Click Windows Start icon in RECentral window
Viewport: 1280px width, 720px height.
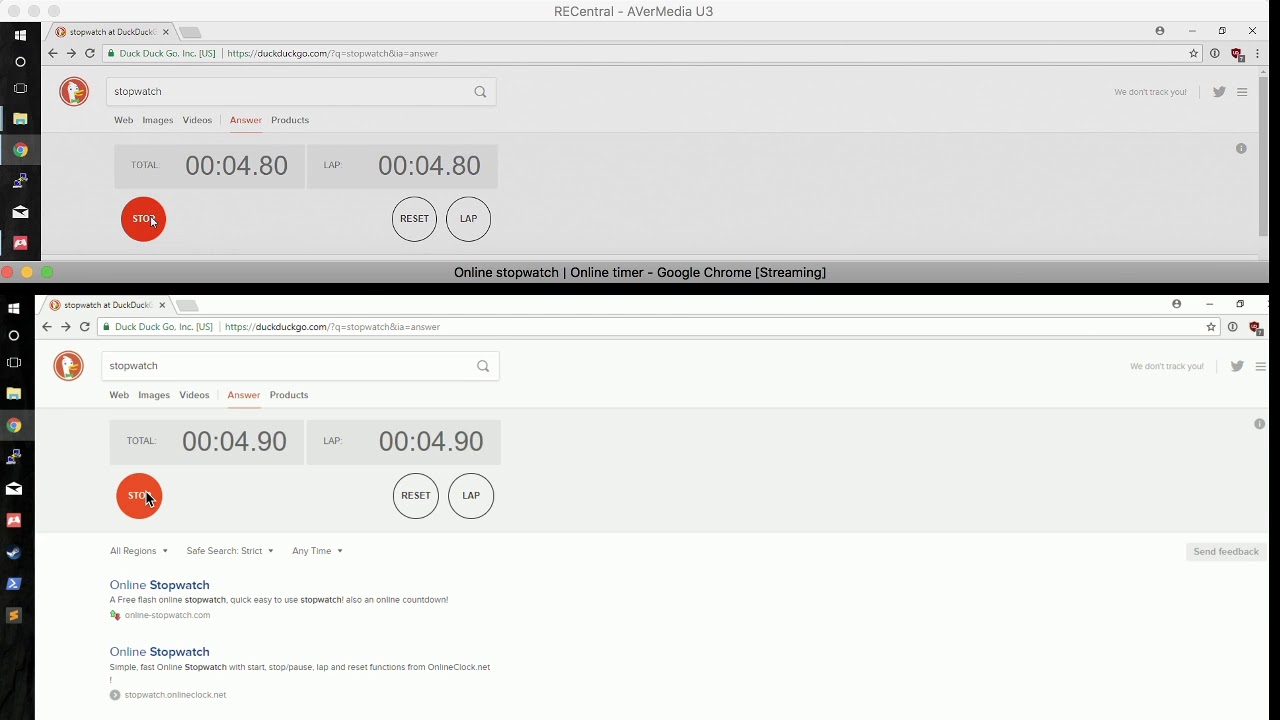pyautogui.click(x=20, y=35)
